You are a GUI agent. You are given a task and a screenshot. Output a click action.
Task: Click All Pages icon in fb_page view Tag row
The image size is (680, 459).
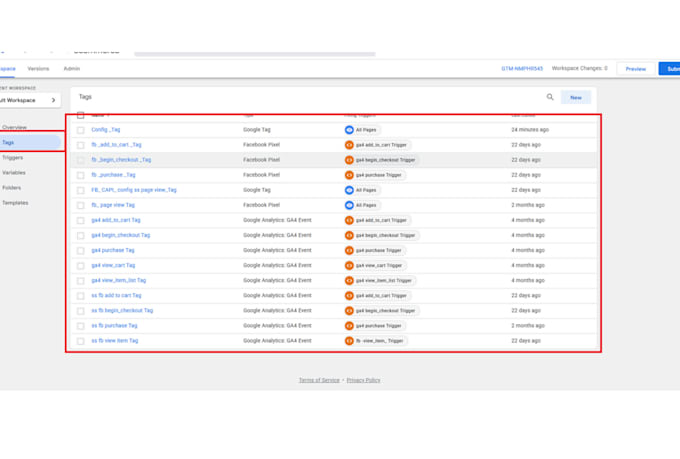point(349,205)
